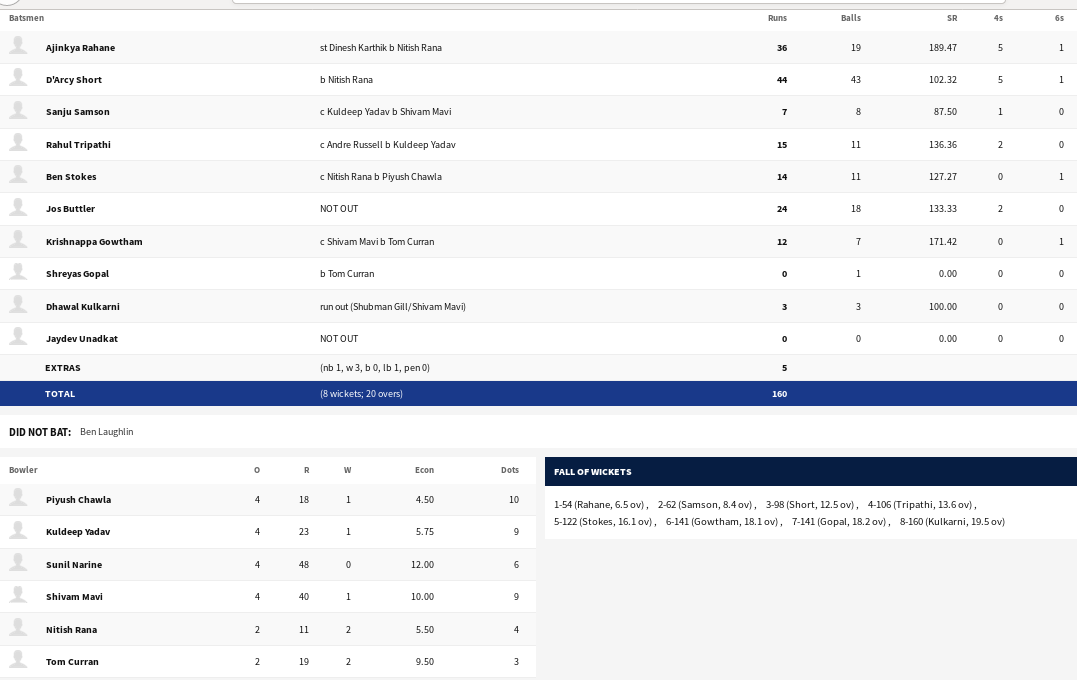Click the Econ column header
This screenshot has height=680, width=1077.
click(x=424, y=470)
